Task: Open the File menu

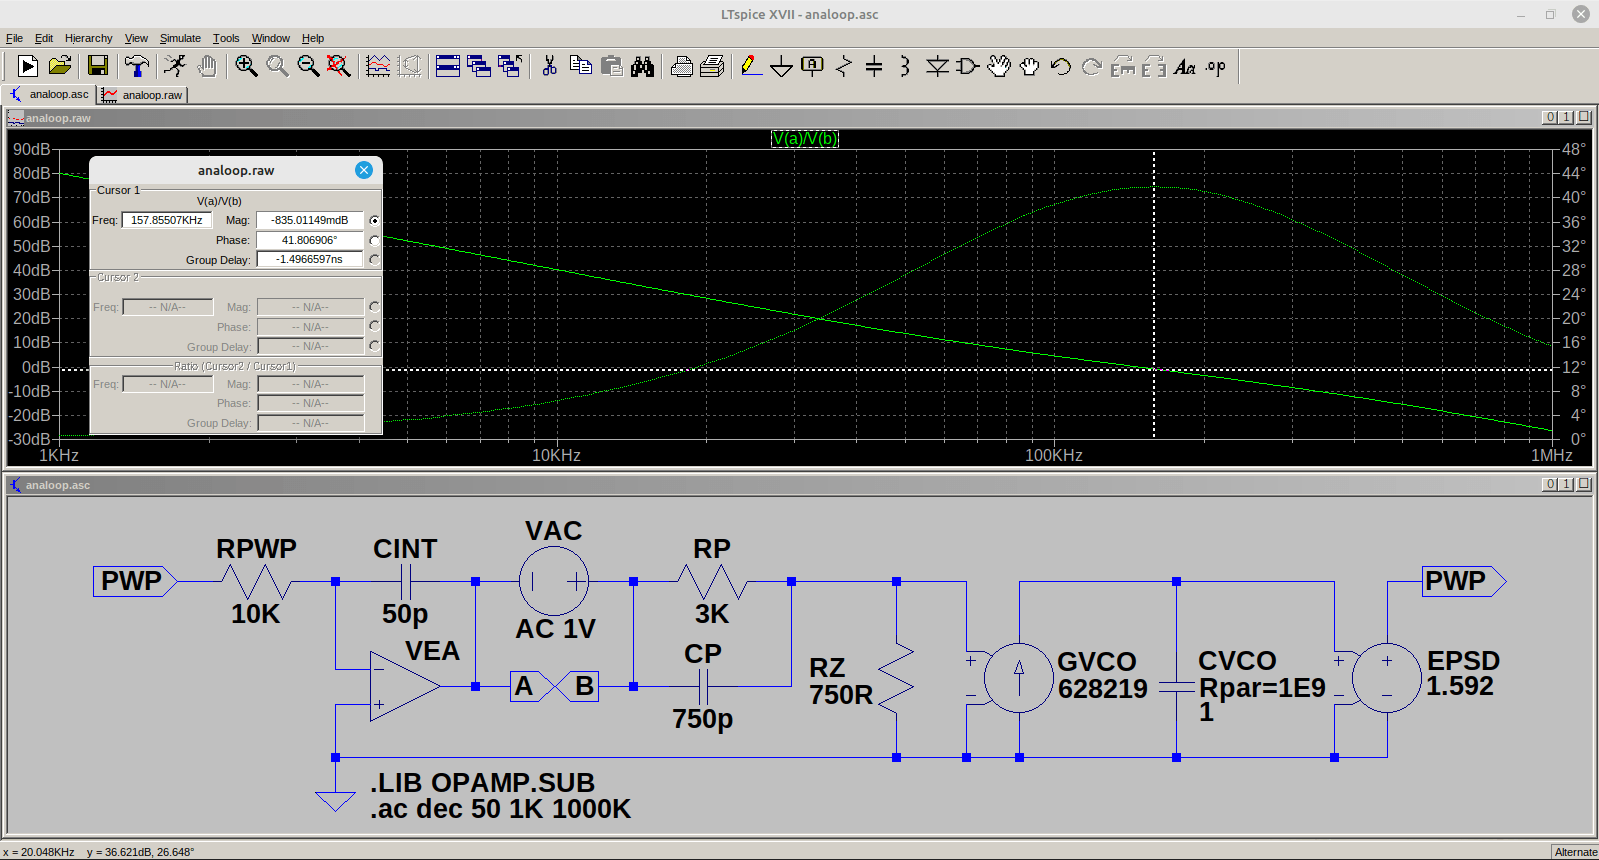Action: pos(14,38)
